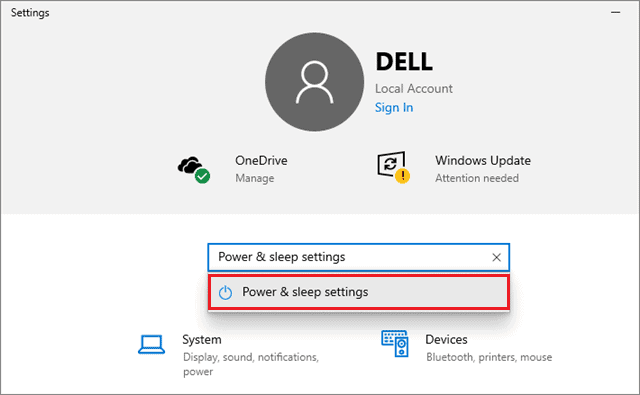Click Windows Update Attention needed text
Image resolution: width=640 pixels, height=395 pixels.
pyautogui.click(x=477, y=178)
